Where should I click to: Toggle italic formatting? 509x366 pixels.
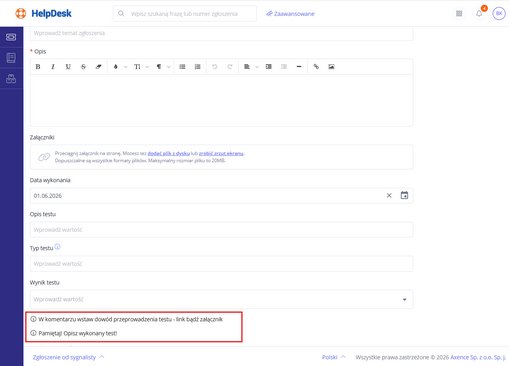pyautogui.click(x=53, y=67)
